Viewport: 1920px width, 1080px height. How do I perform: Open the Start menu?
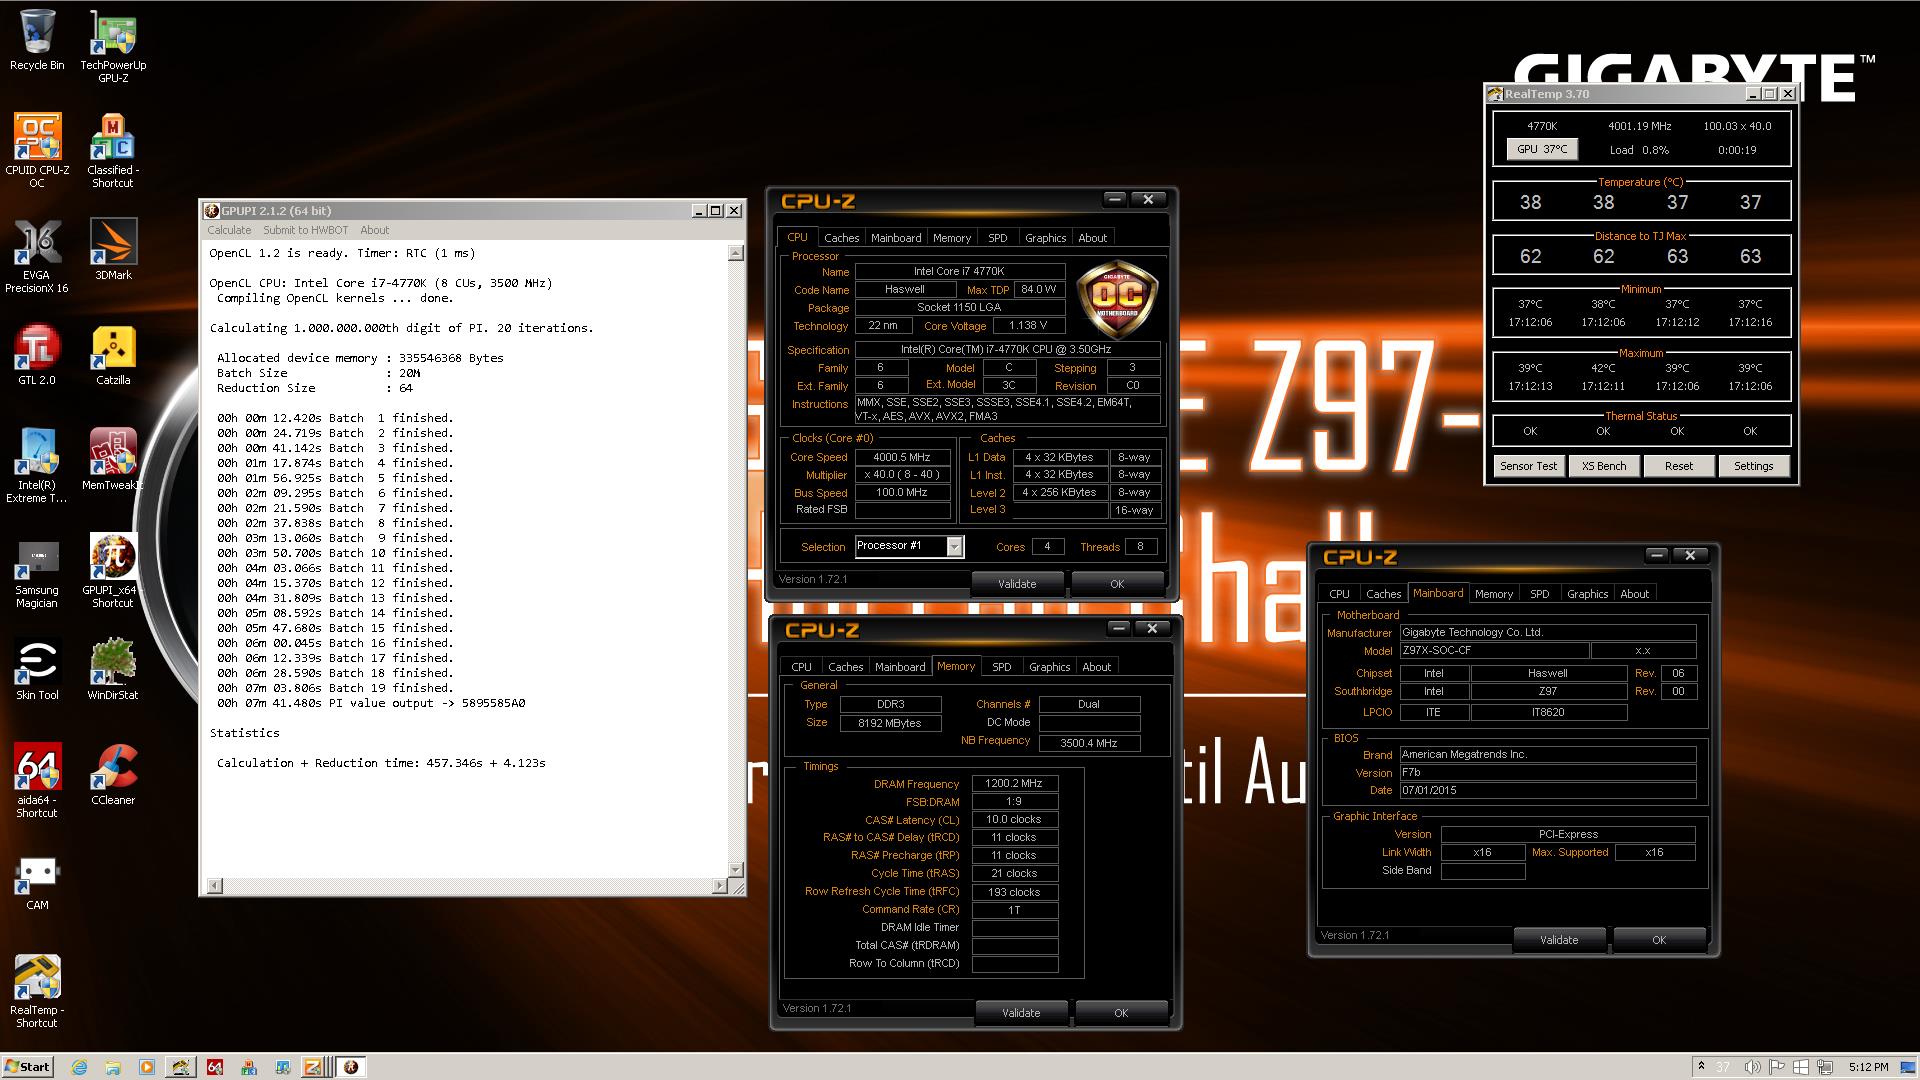(28, 1067)
